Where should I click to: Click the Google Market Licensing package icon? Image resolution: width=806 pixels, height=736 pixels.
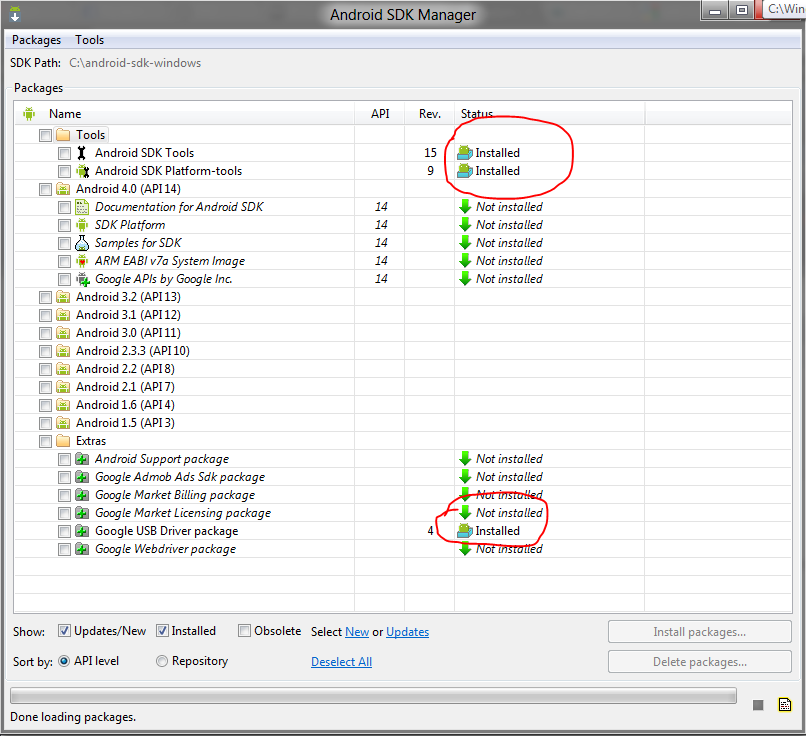tap(82, 513)
